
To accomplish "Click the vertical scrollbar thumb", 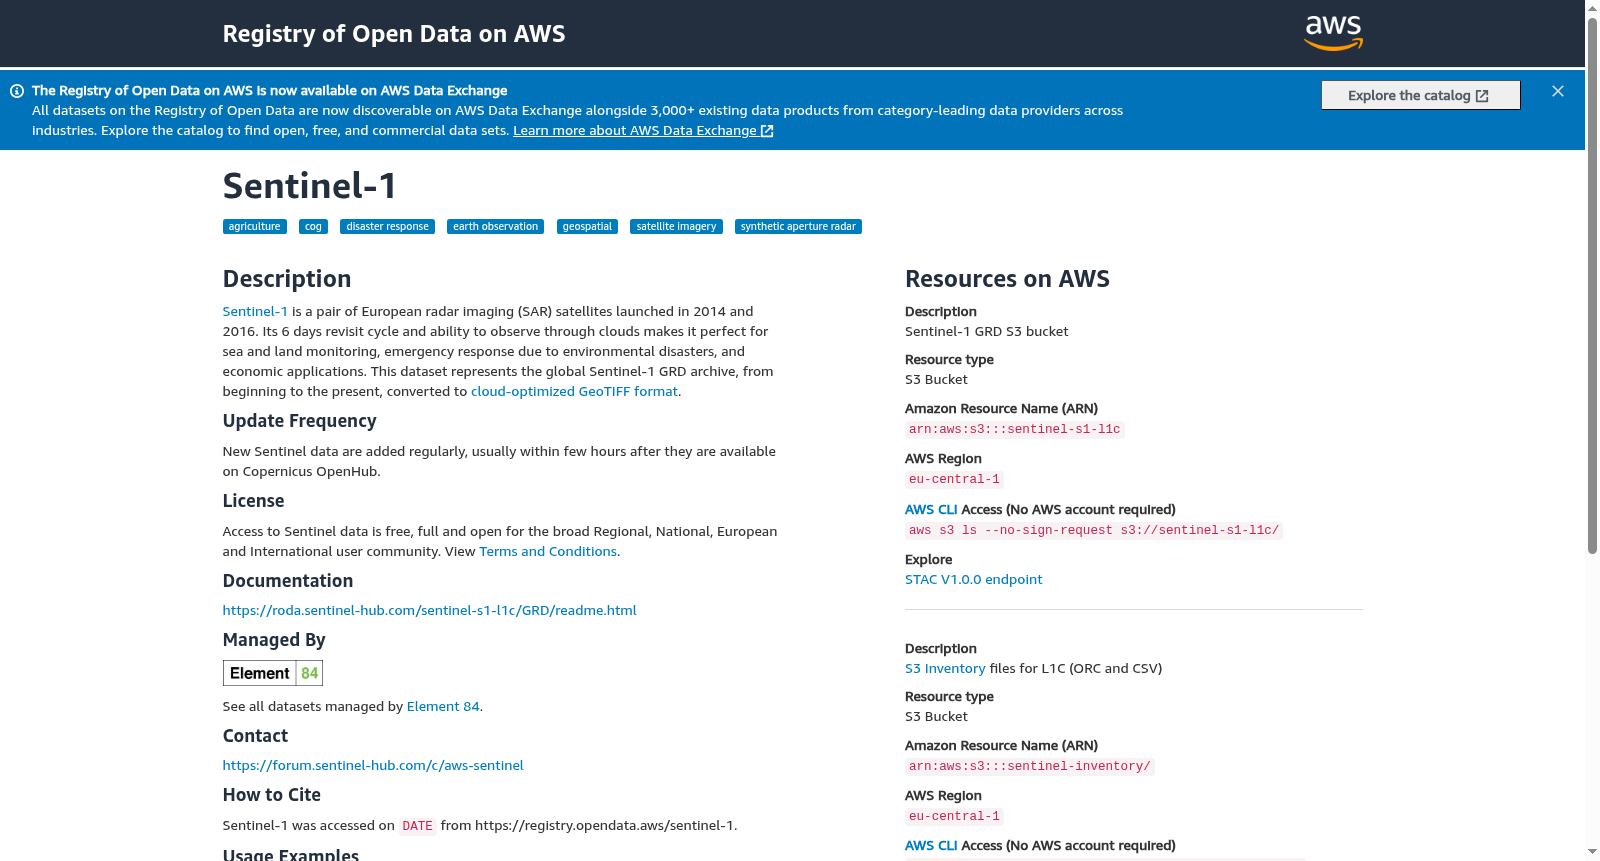I will coord(1592,285).
